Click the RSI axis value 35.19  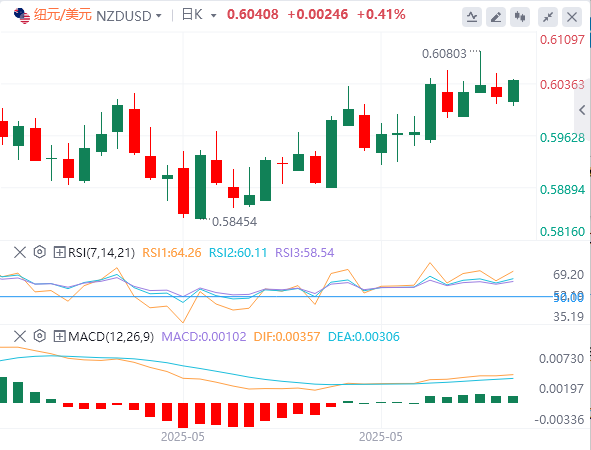coord(568,317)
